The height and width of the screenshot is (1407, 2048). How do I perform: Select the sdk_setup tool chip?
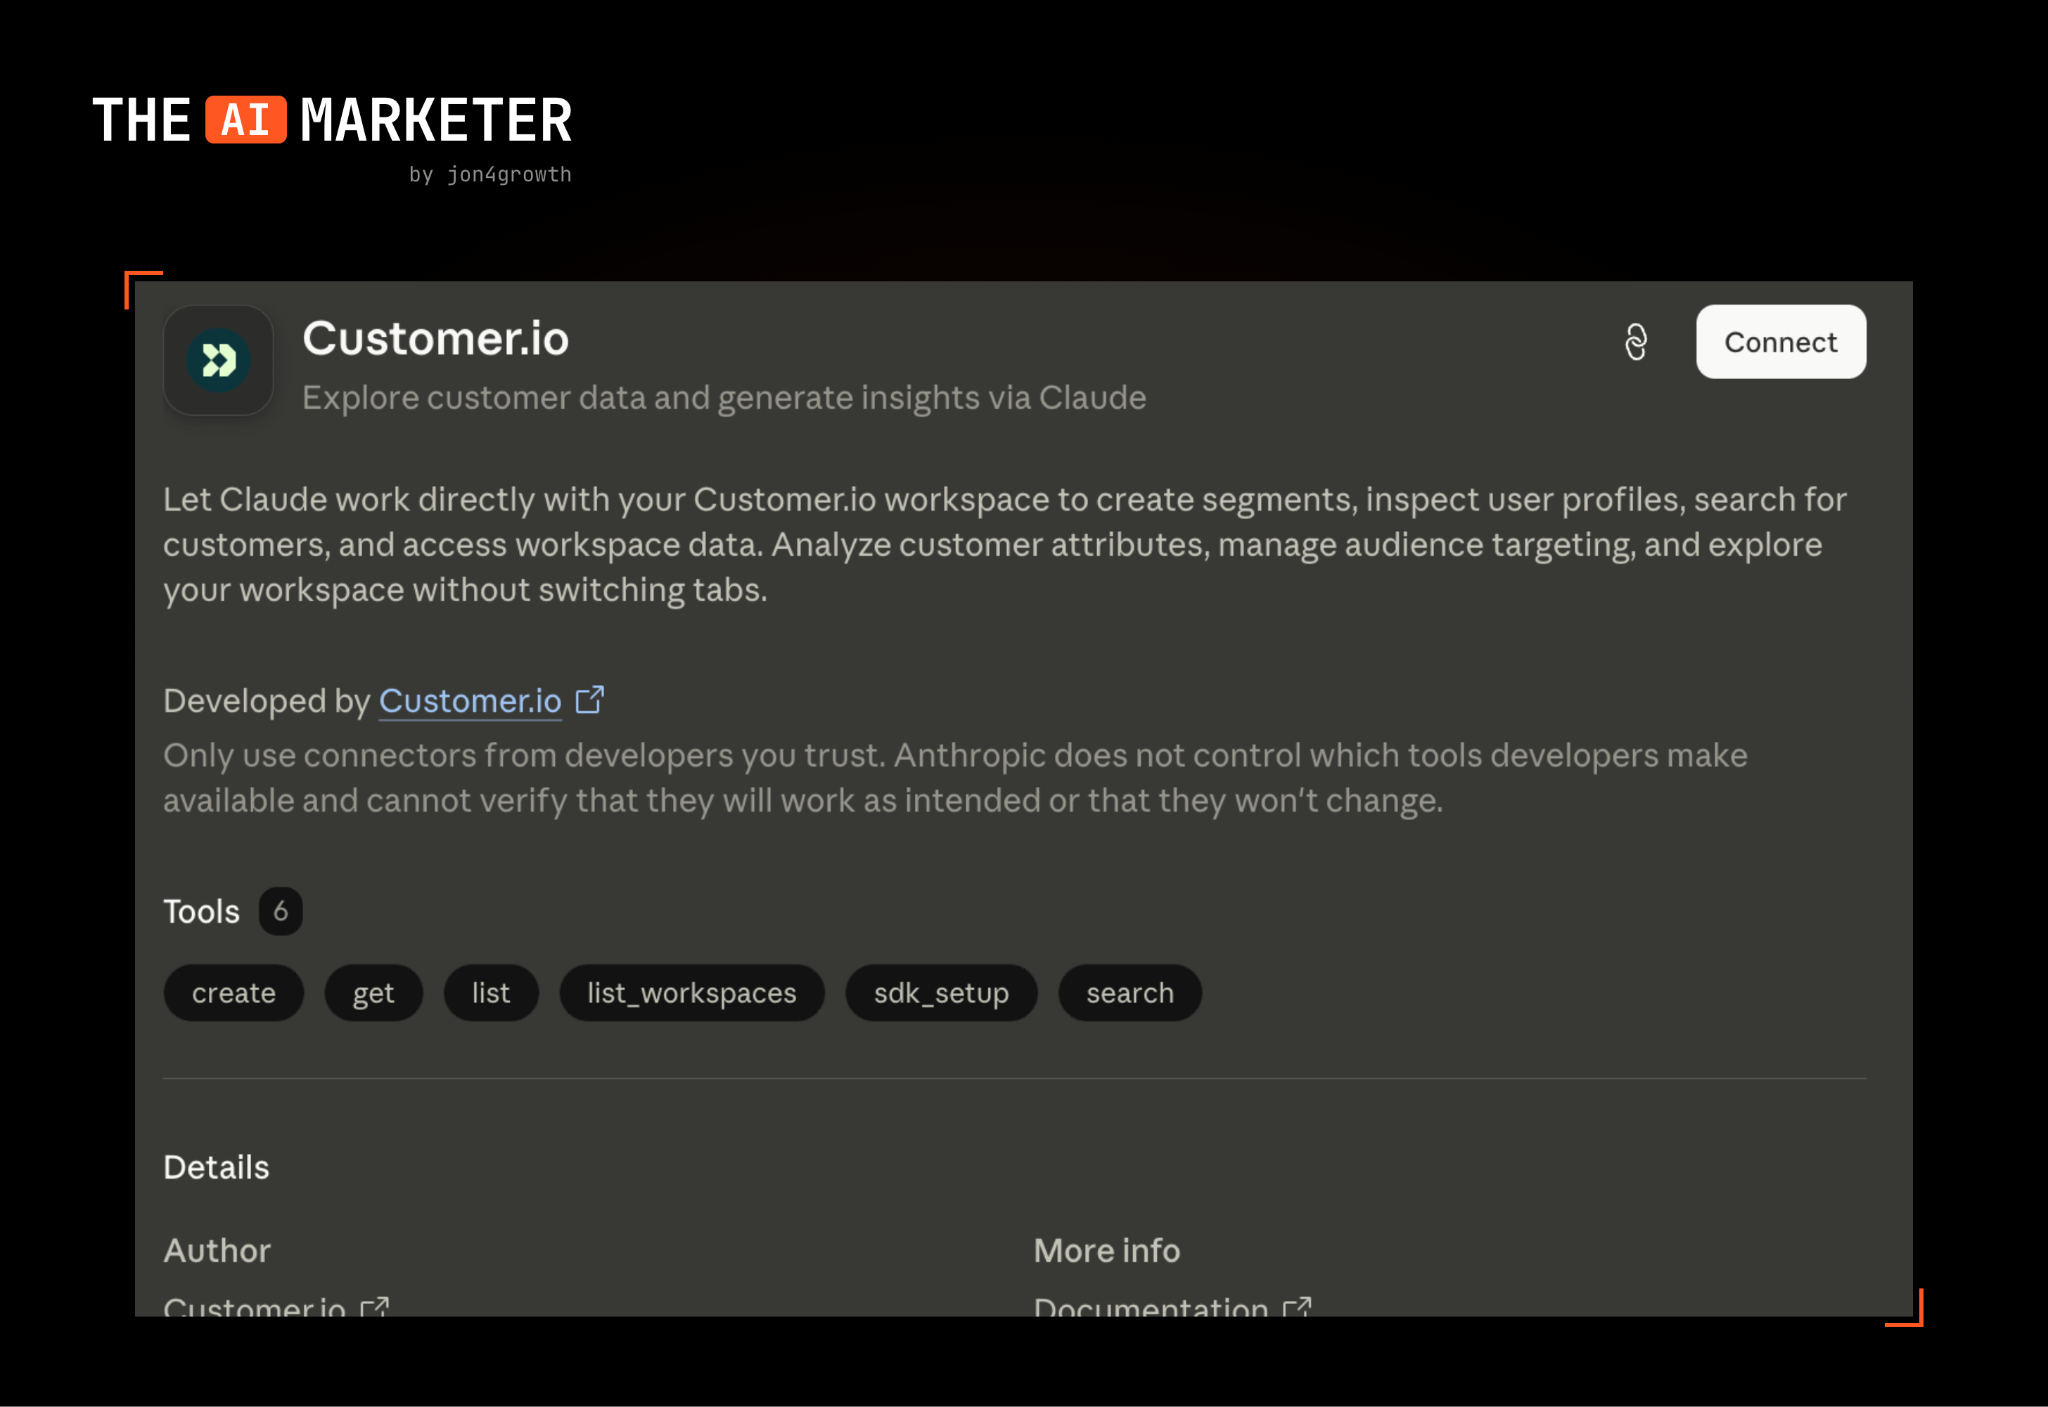pyautogui.click(x=941, y=993)
